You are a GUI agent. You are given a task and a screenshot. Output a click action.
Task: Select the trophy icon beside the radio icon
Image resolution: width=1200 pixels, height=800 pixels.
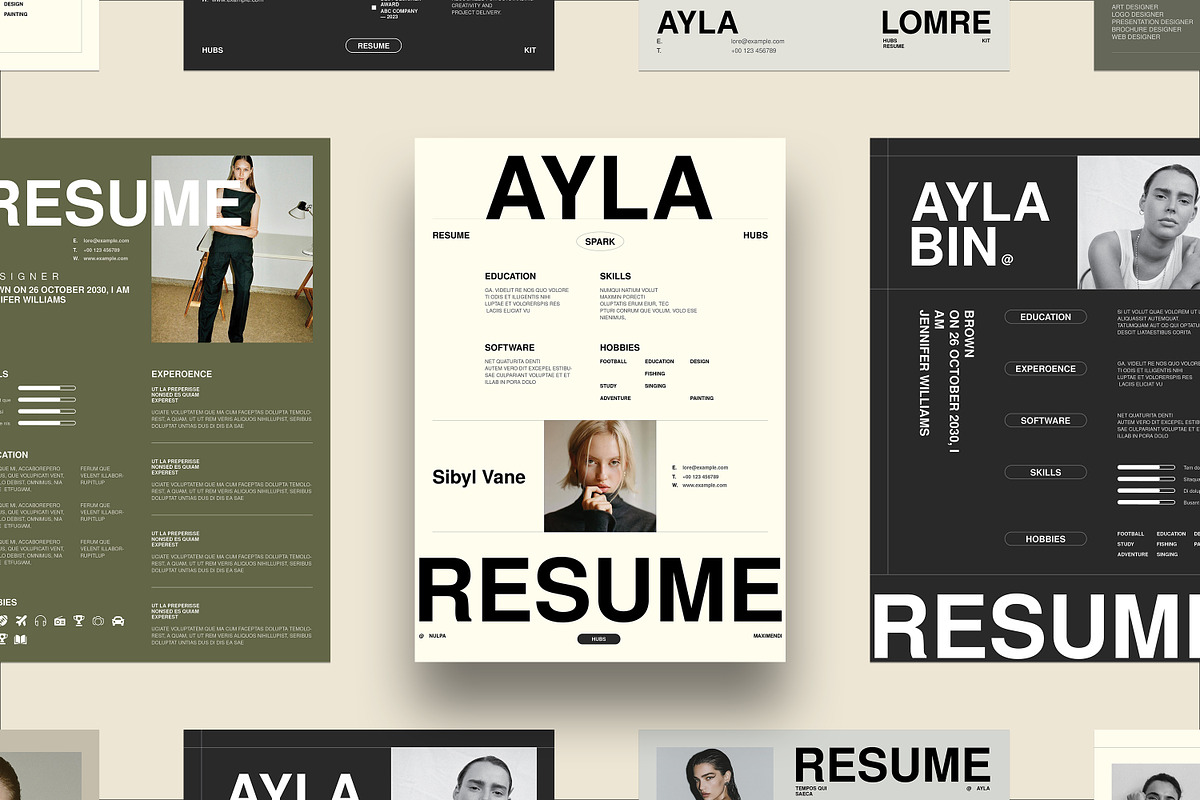pyautogui.click(x=79, y=621)
